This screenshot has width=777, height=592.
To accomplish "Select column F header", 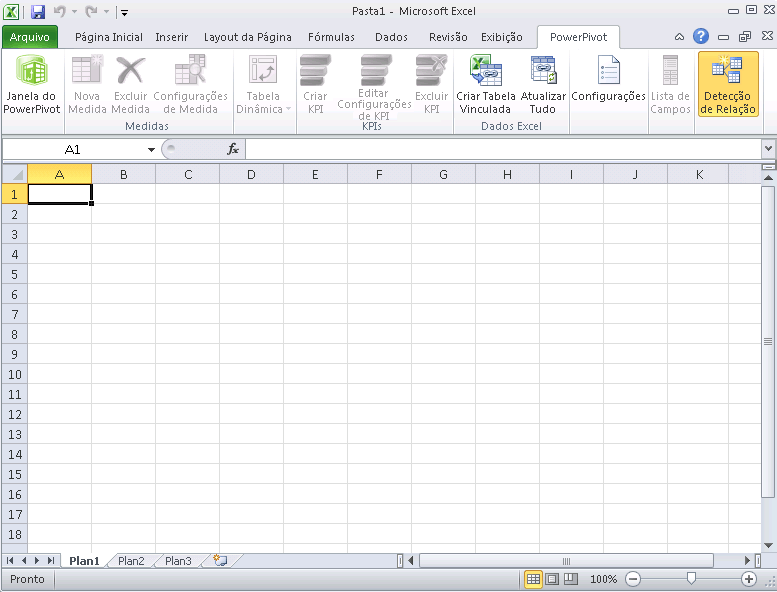I will tap(379, 174).
